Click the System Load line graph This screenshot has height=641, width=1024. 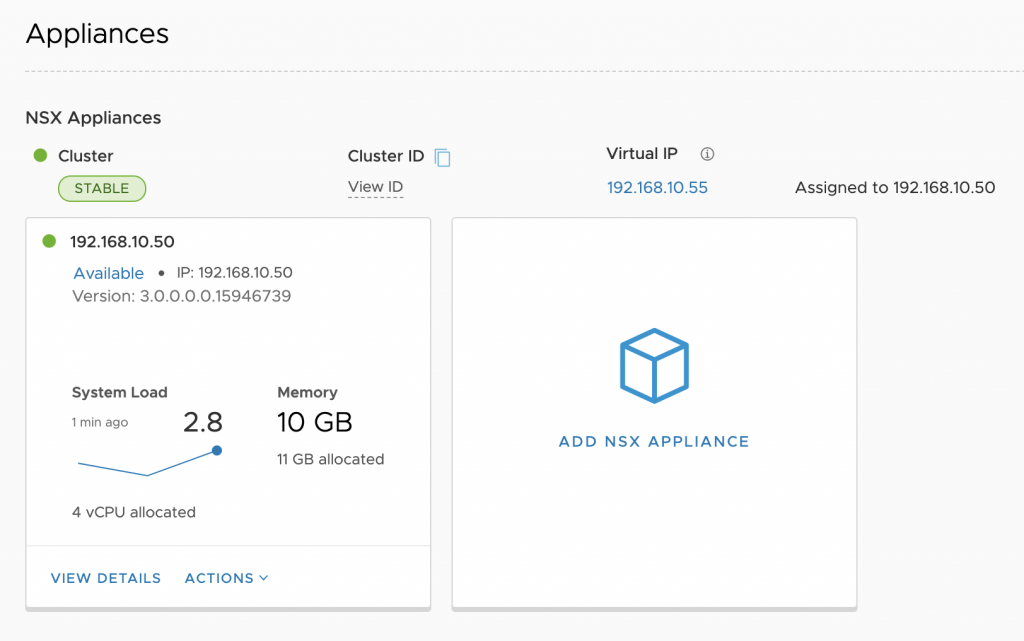(150, 462)
